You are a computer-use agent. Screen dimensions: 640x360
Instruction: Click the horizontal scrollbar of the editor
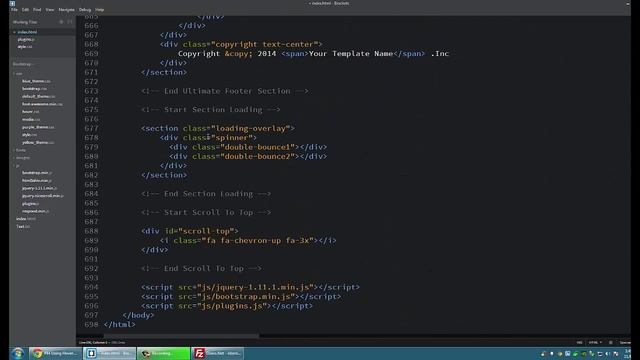(x=182, y=336)
